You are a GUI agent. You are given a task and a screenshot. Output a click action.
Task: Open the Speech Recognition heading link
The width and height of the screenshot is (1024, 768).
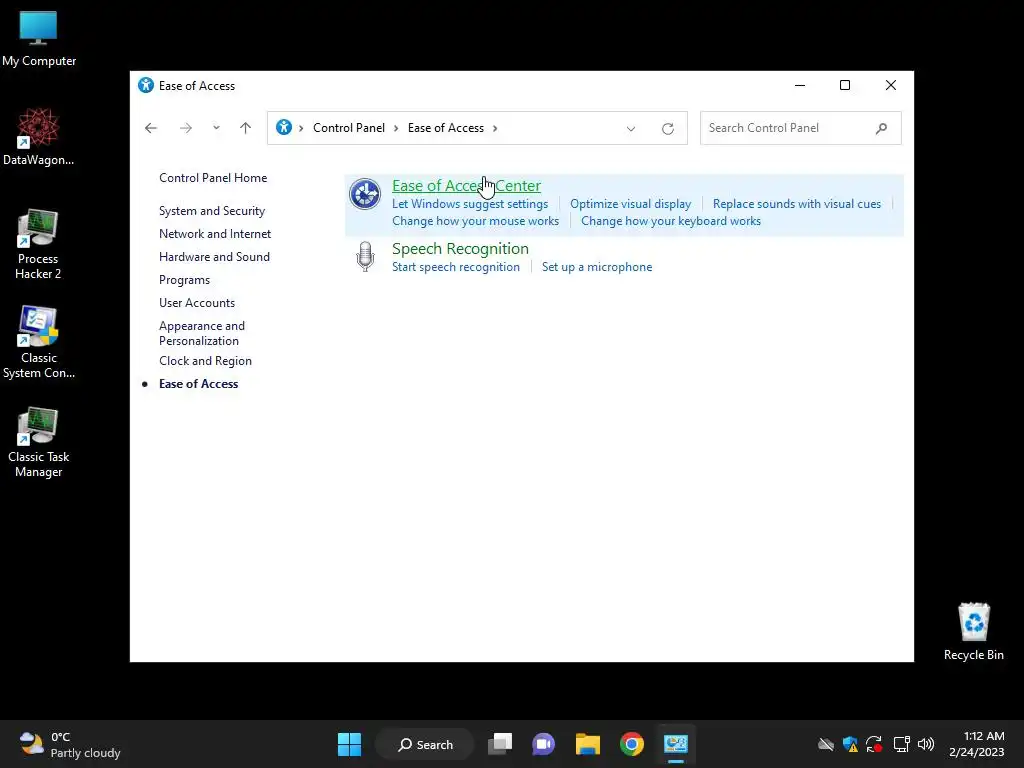point(460,249)
